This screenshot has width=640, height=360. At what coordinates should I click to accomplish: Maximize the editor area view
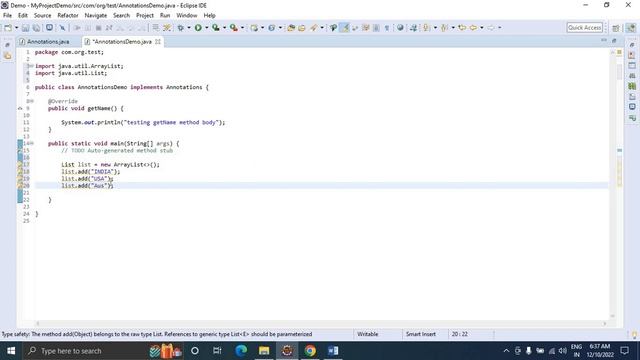(614, 40)
